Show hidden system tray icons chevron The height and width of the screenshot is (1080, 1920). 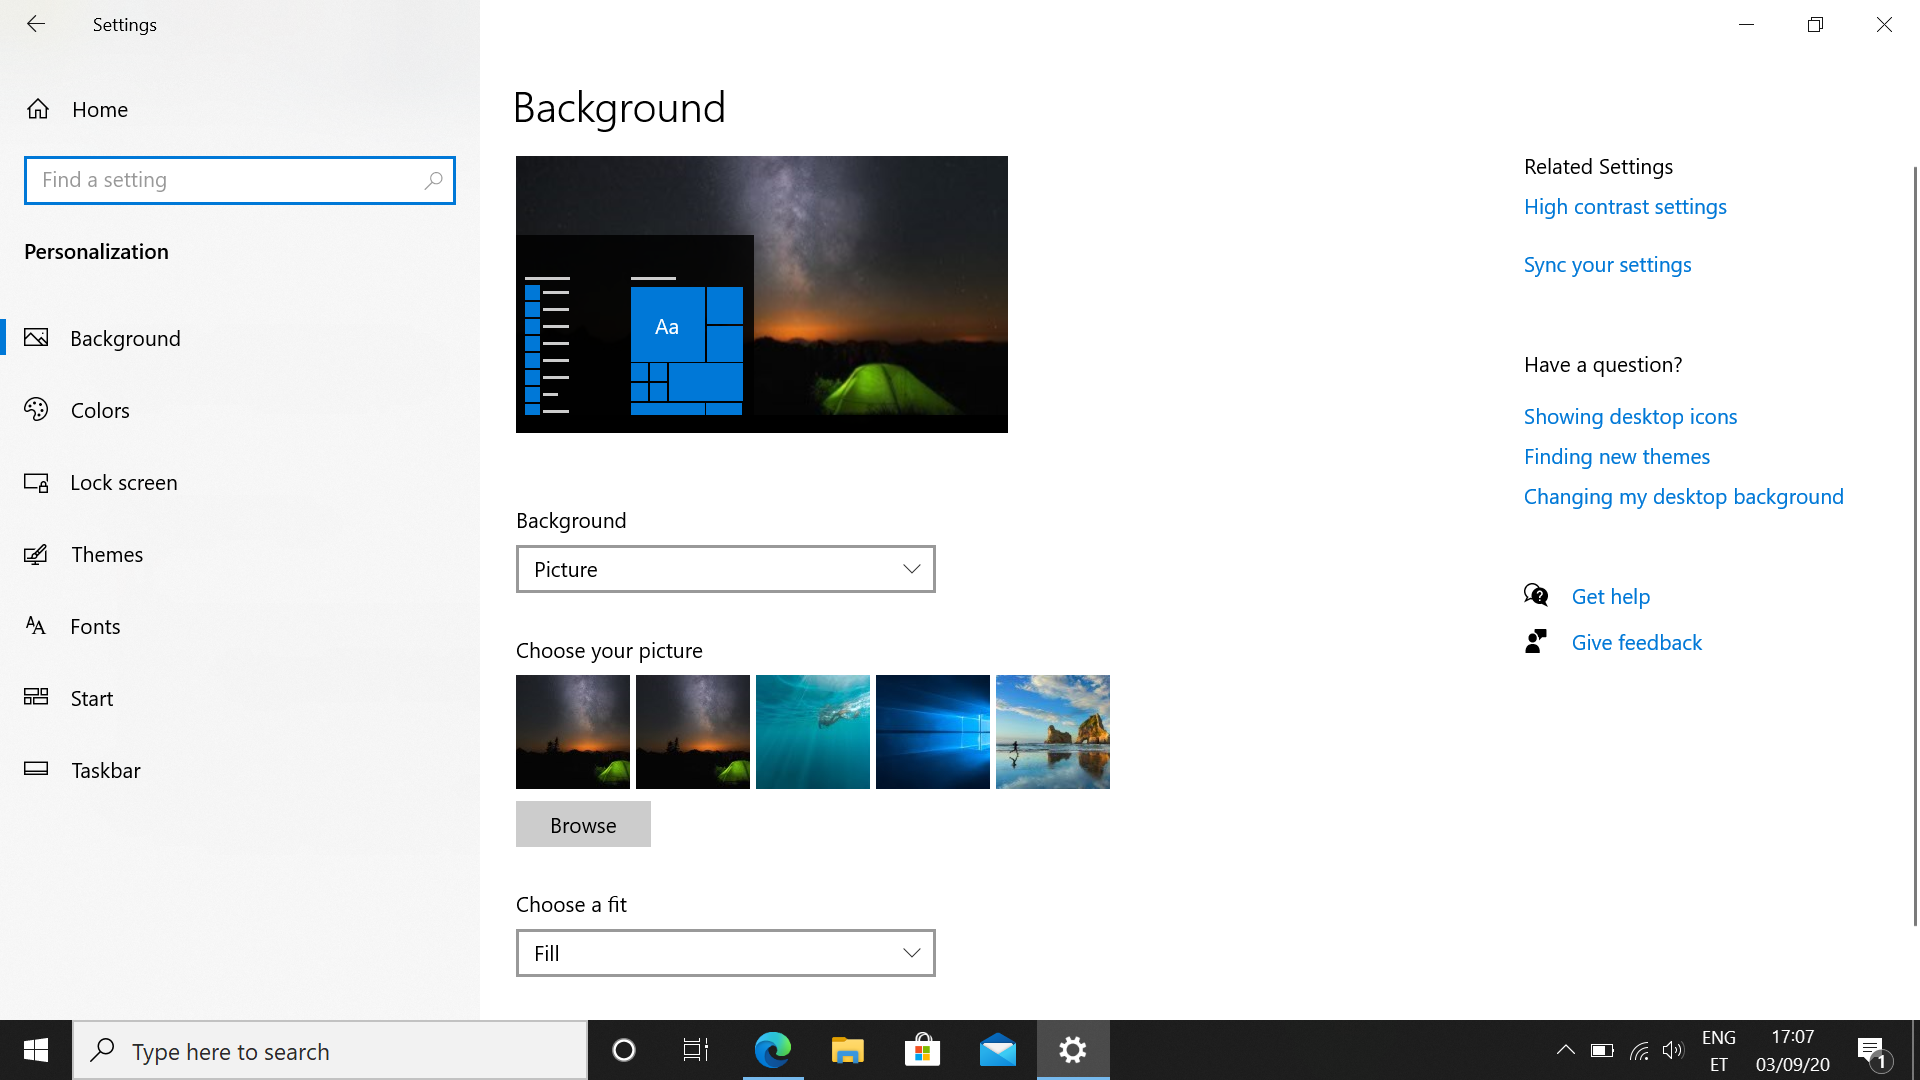coord(1565,1050)
